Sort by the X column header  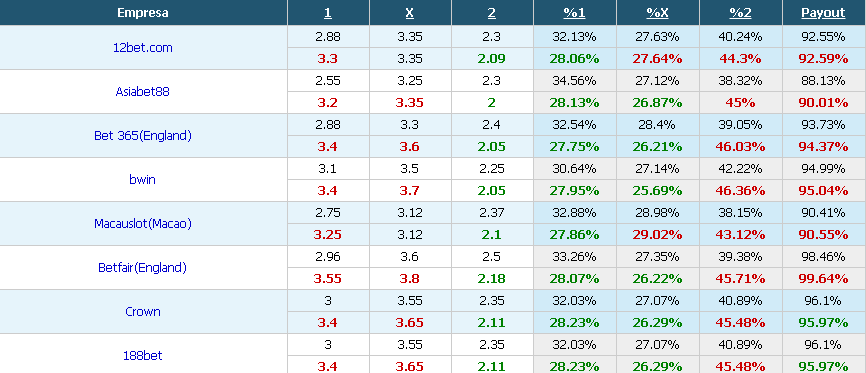[410, 13]
